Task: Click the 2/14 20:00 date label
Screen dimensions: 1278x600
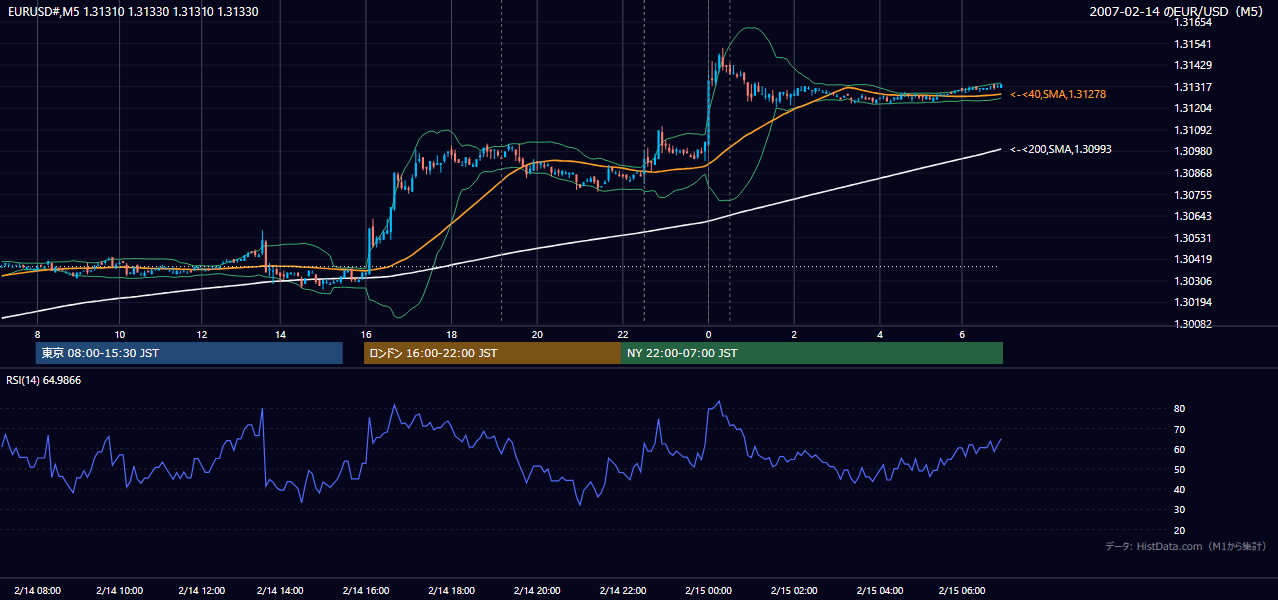Action: (536, 590)
